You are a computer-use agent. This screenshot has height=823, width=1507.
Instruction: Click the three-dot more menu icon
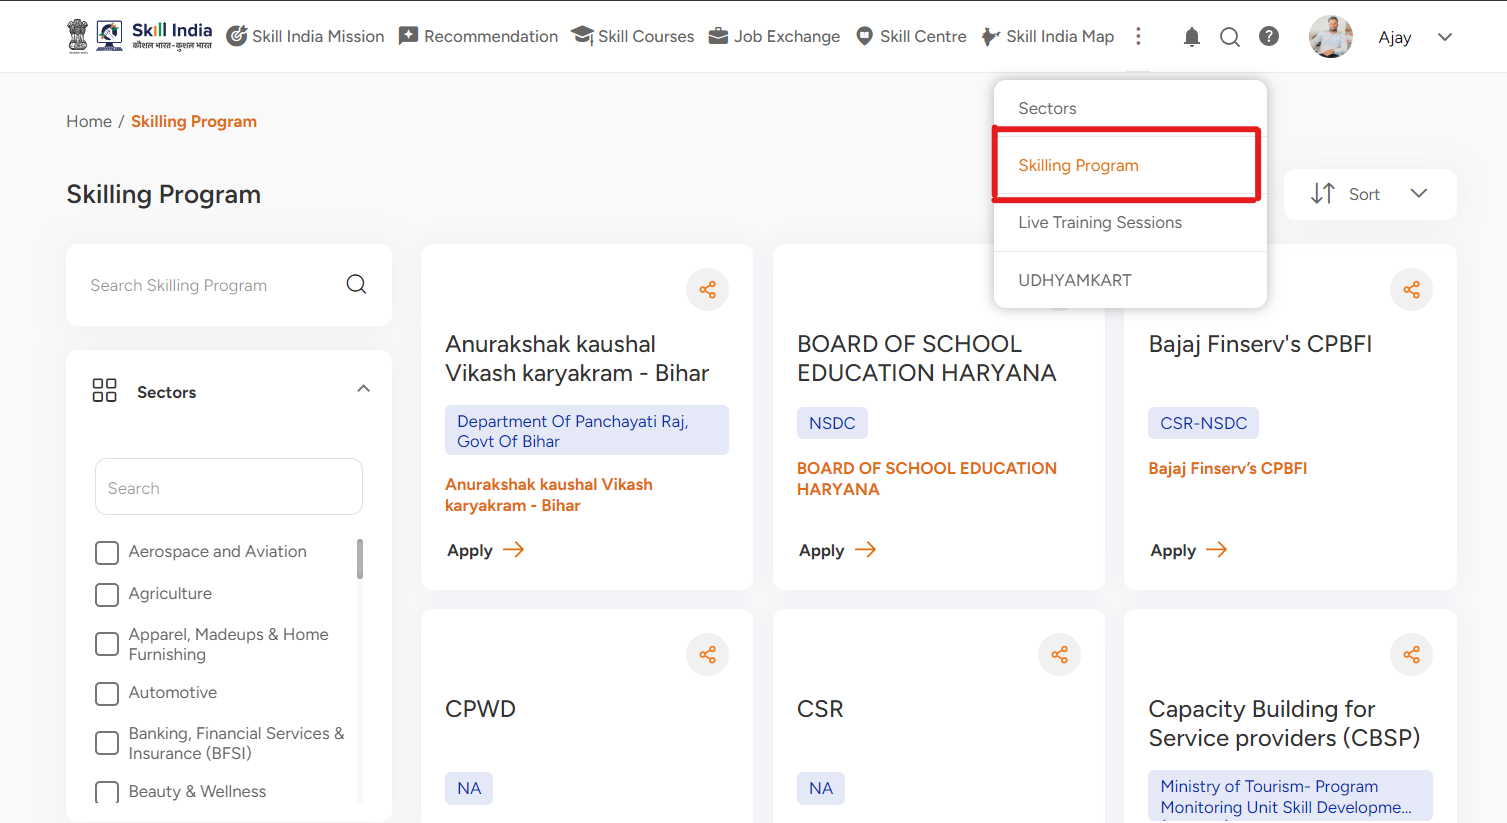1138,36
